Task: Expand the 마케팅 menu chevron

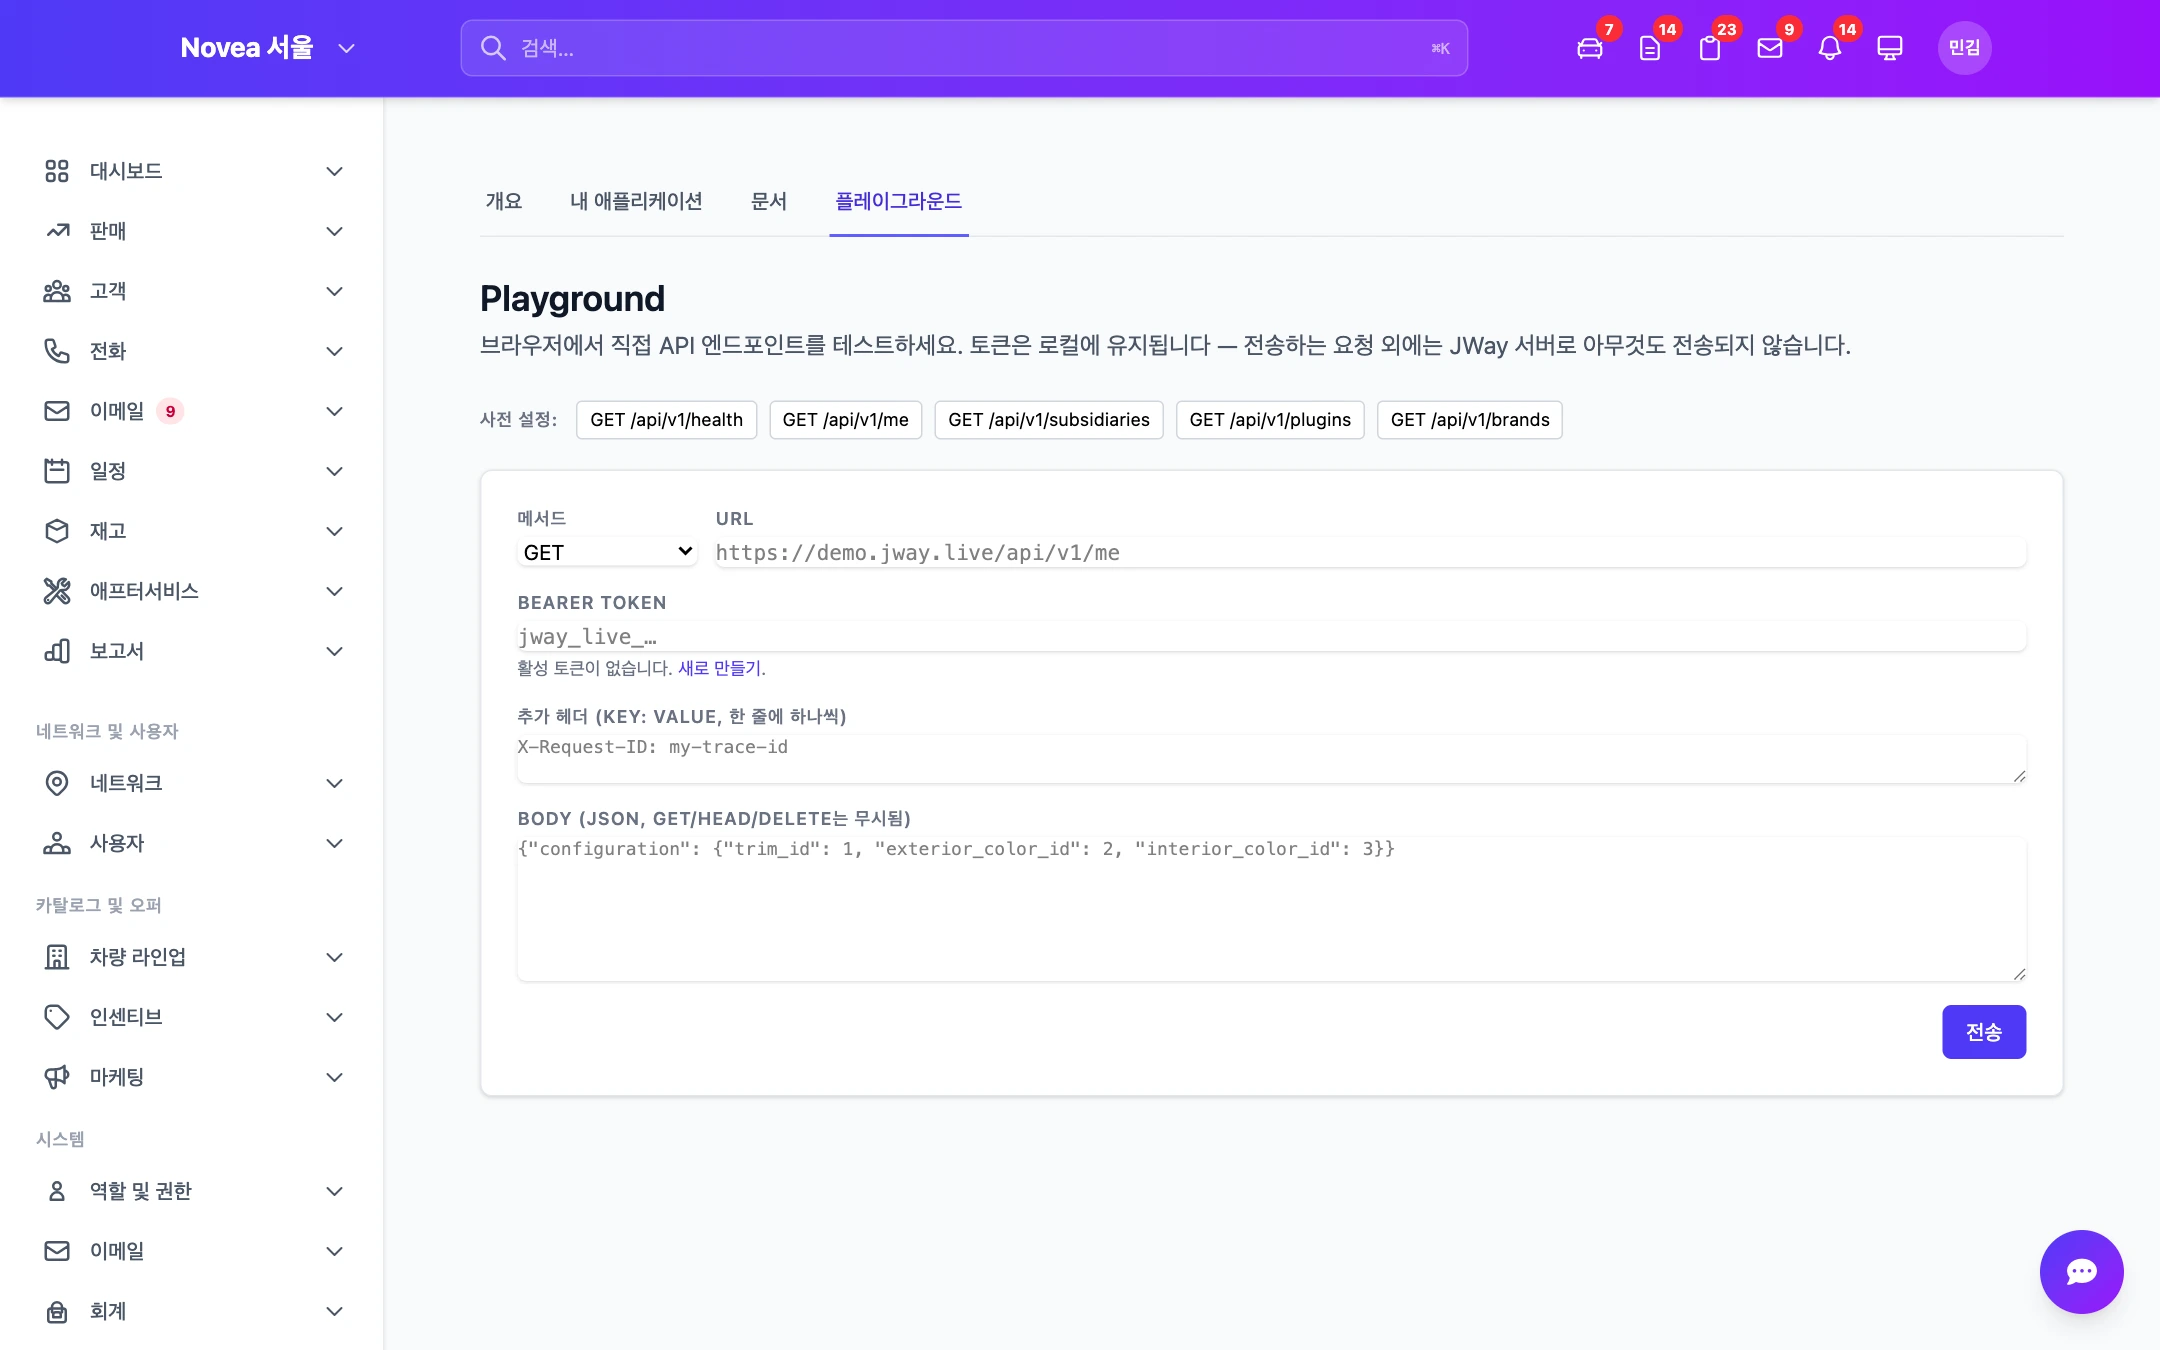Action: (335, 1077)
